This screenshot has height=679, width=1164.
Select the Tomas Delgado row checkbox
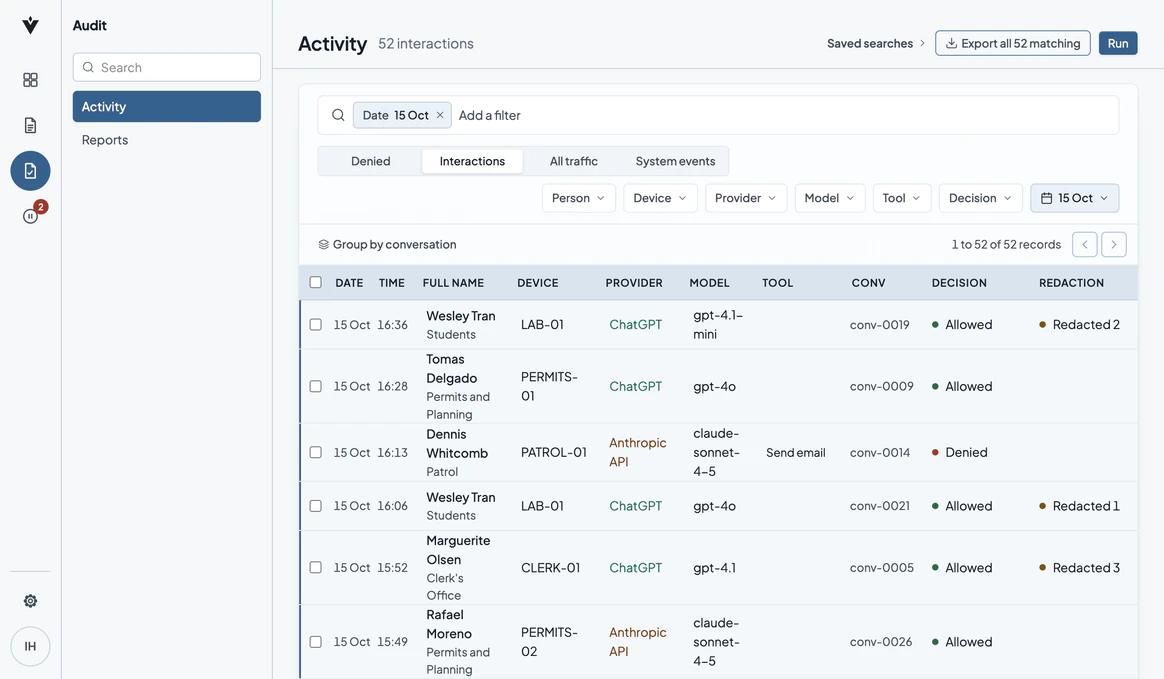[315, 387]
